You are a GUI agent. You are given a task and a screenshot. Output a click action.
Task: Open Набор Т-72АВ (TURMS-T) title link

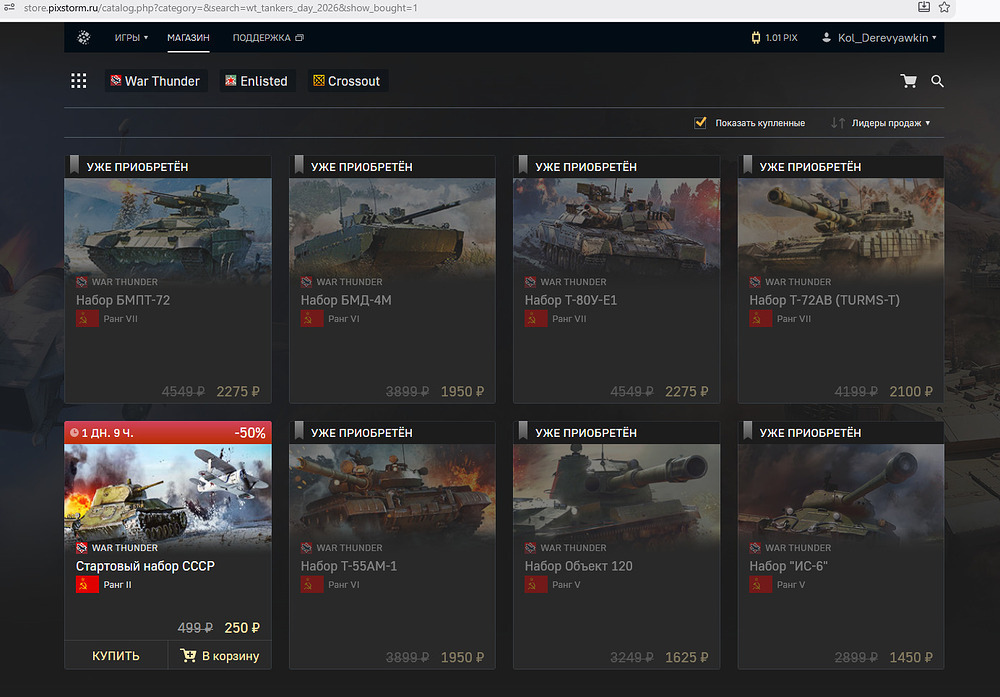click(x=824, y=300)
